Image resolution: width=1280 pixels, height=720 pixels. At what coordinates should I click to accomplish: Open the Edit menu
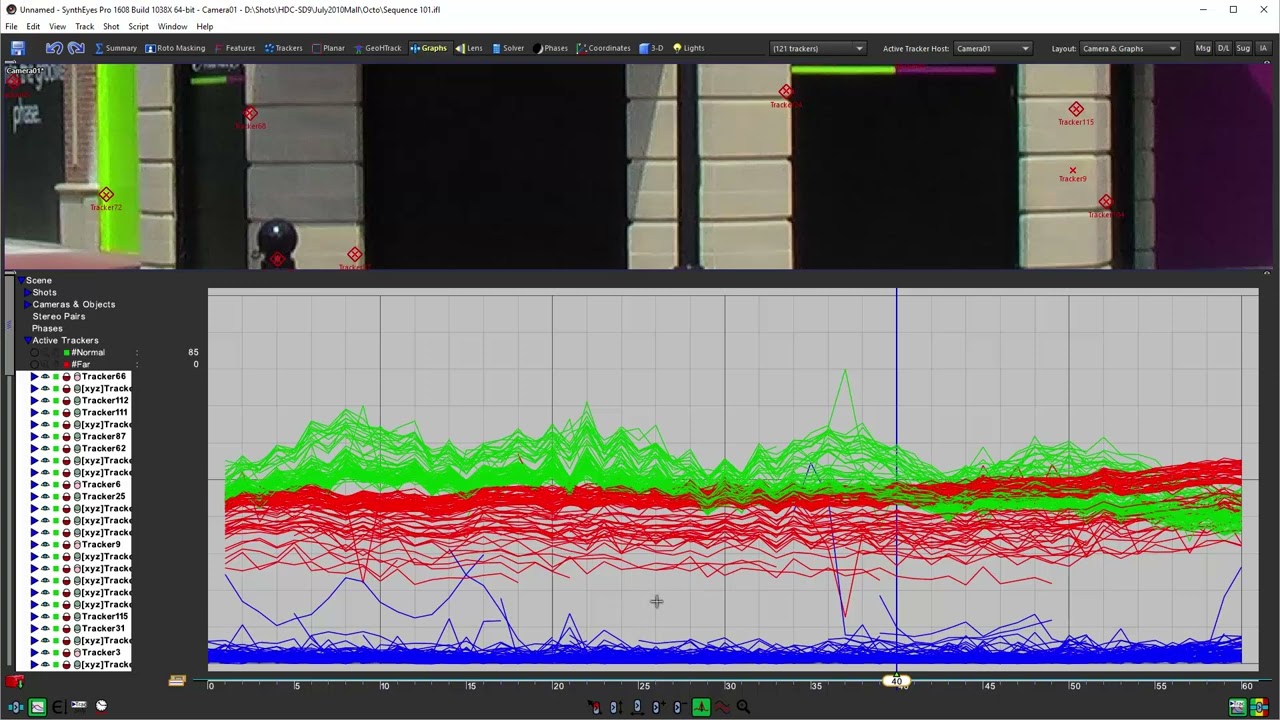click(33, 27)
